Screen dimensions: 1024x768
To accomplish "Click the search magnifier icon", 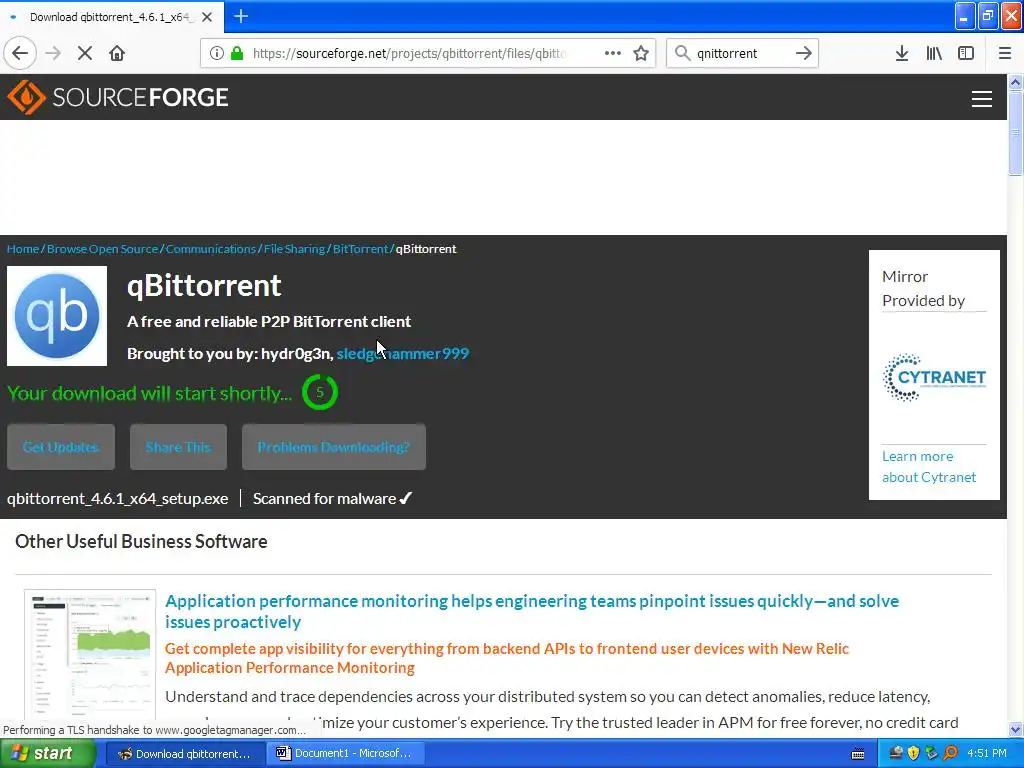I will coord(682,53).
